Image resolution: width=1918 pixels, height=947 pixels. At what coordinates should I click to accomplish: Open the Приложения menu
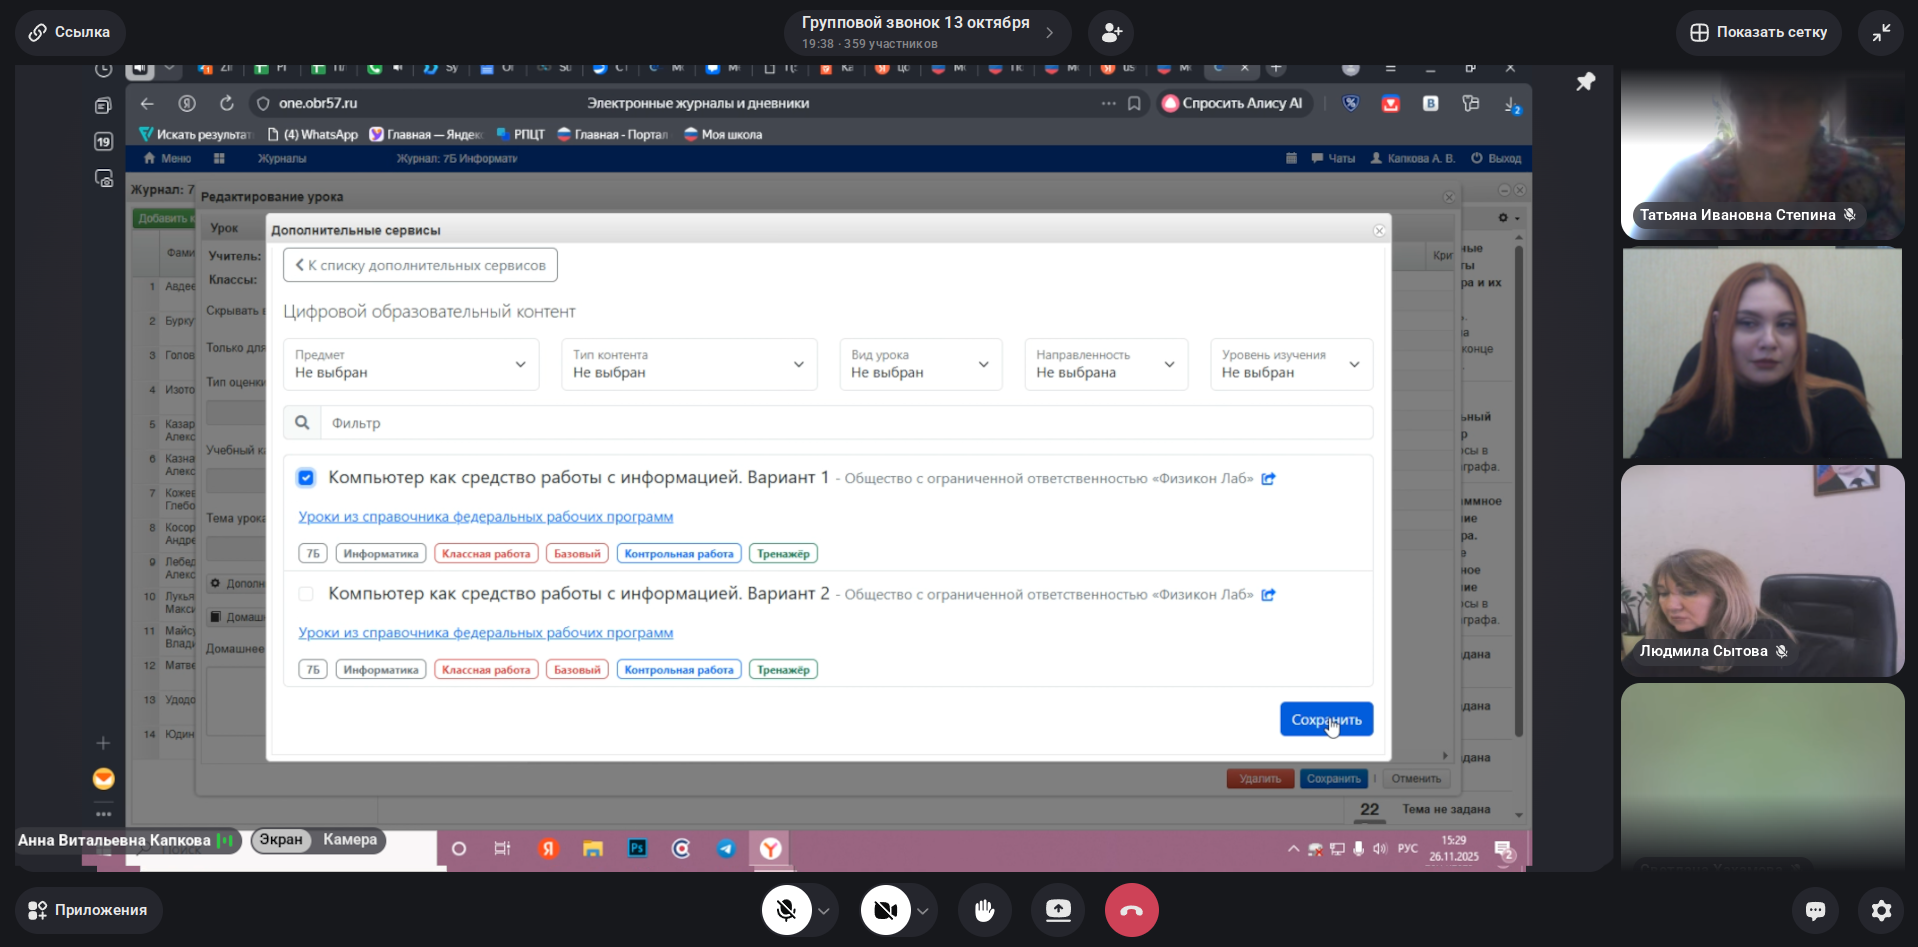pyautogui.click(x=88, y=910)
